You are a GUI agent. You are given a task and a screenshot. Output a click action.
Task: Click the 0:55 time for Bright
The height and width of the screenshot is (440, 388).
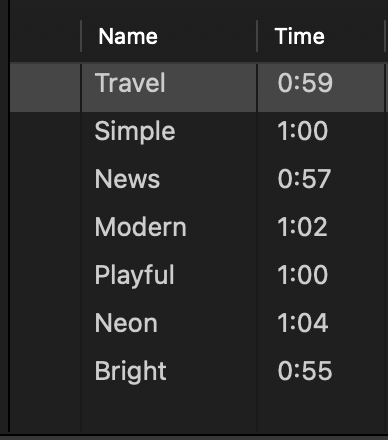305,371
